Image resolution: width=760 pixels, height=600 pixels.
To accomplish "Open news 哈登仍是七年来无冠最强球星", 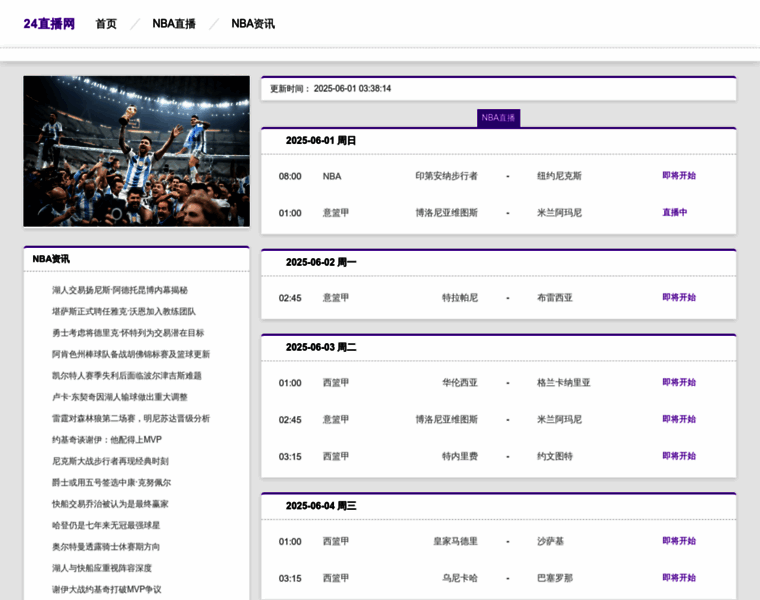I will (x=106, y=525).
